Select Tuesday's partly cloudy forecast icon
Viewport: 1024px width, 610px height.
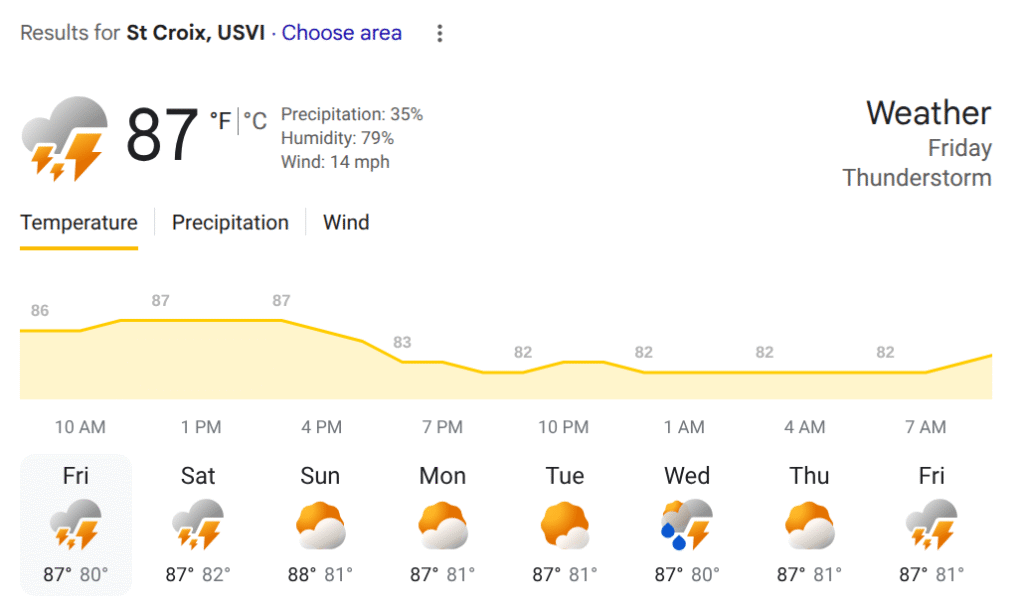[x=565, y=525]
